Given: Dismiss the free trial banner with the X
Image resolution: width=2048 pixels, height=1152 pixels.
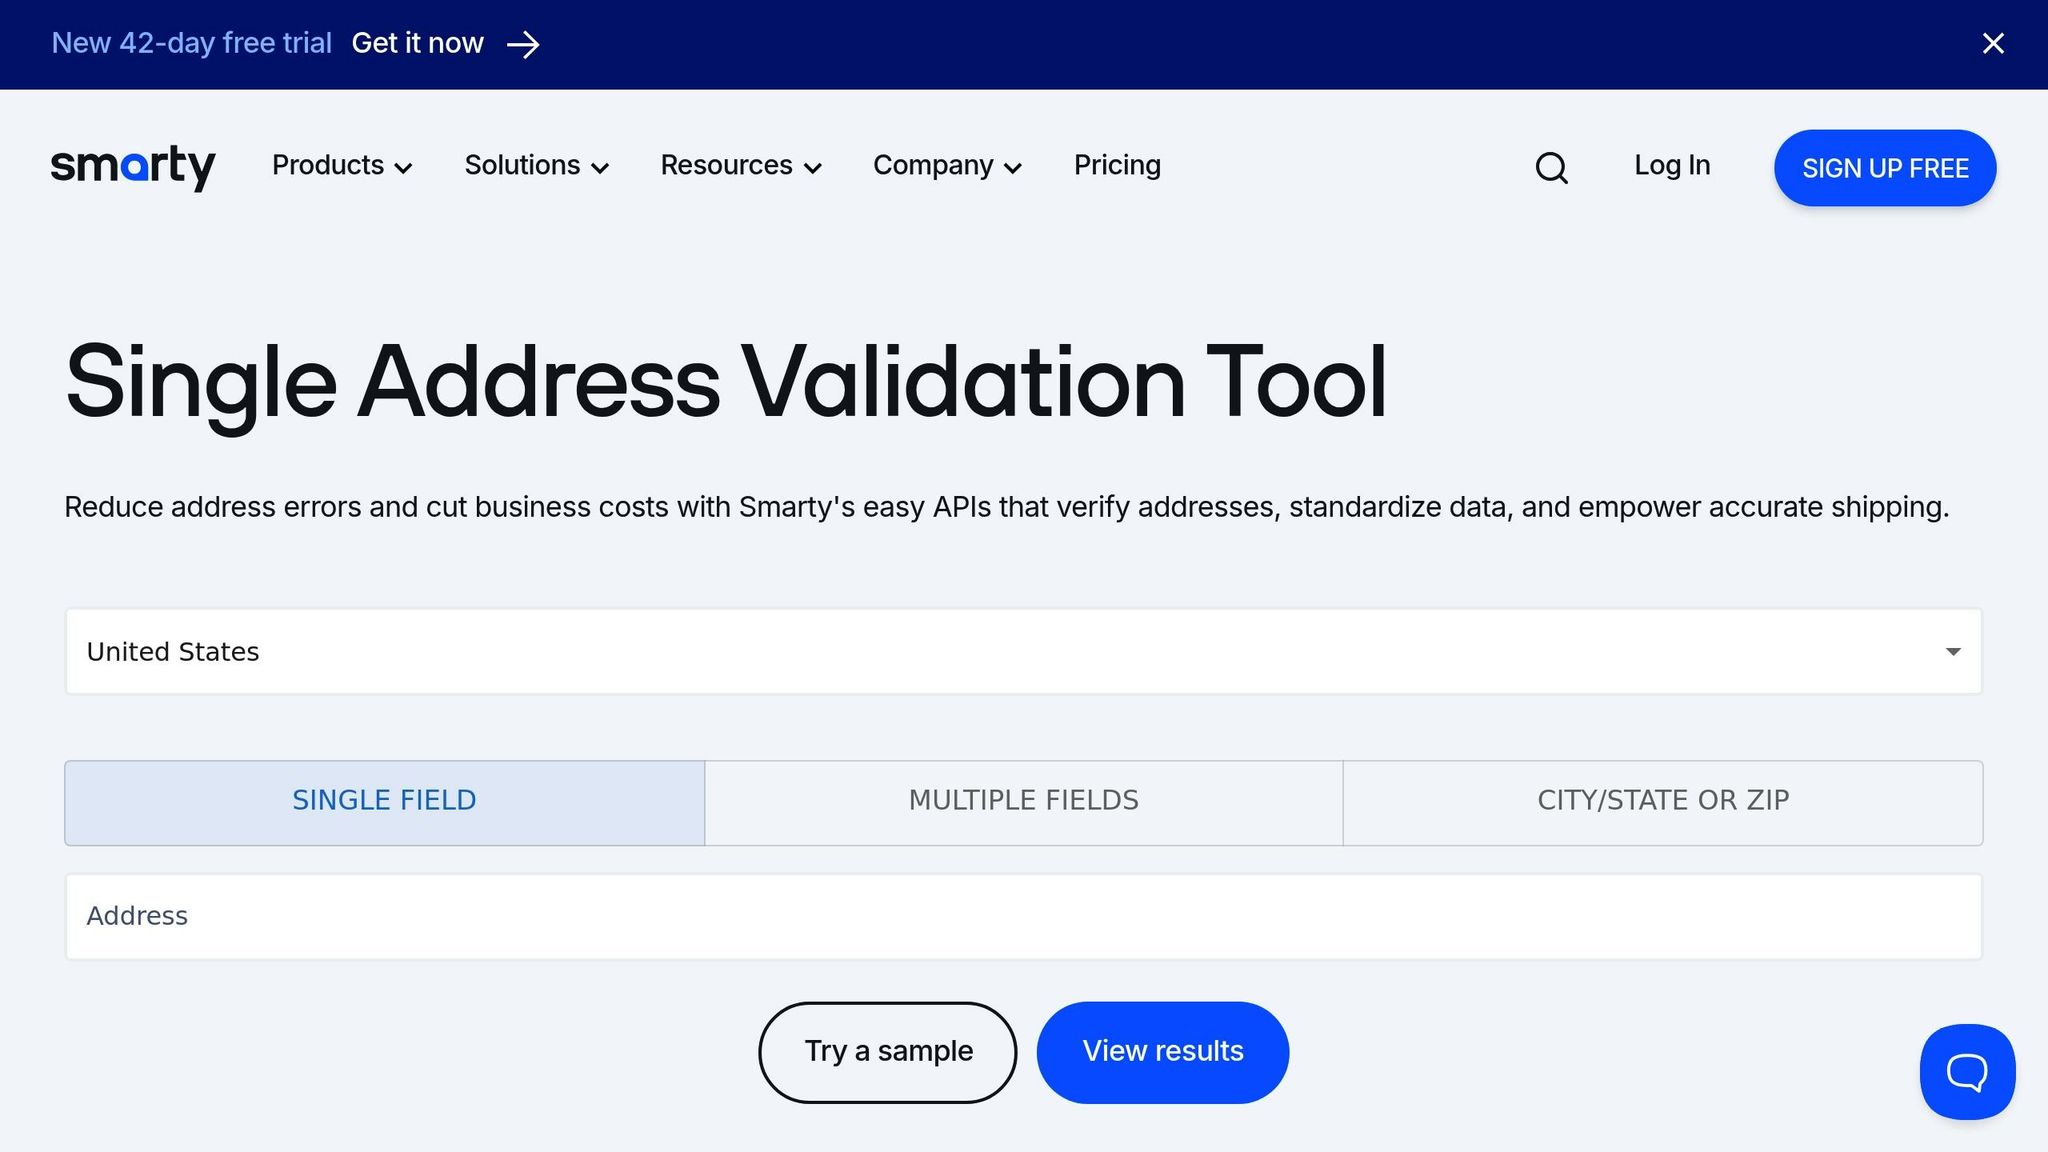Looking at the screenshot, I should (x=1993, y=43).
